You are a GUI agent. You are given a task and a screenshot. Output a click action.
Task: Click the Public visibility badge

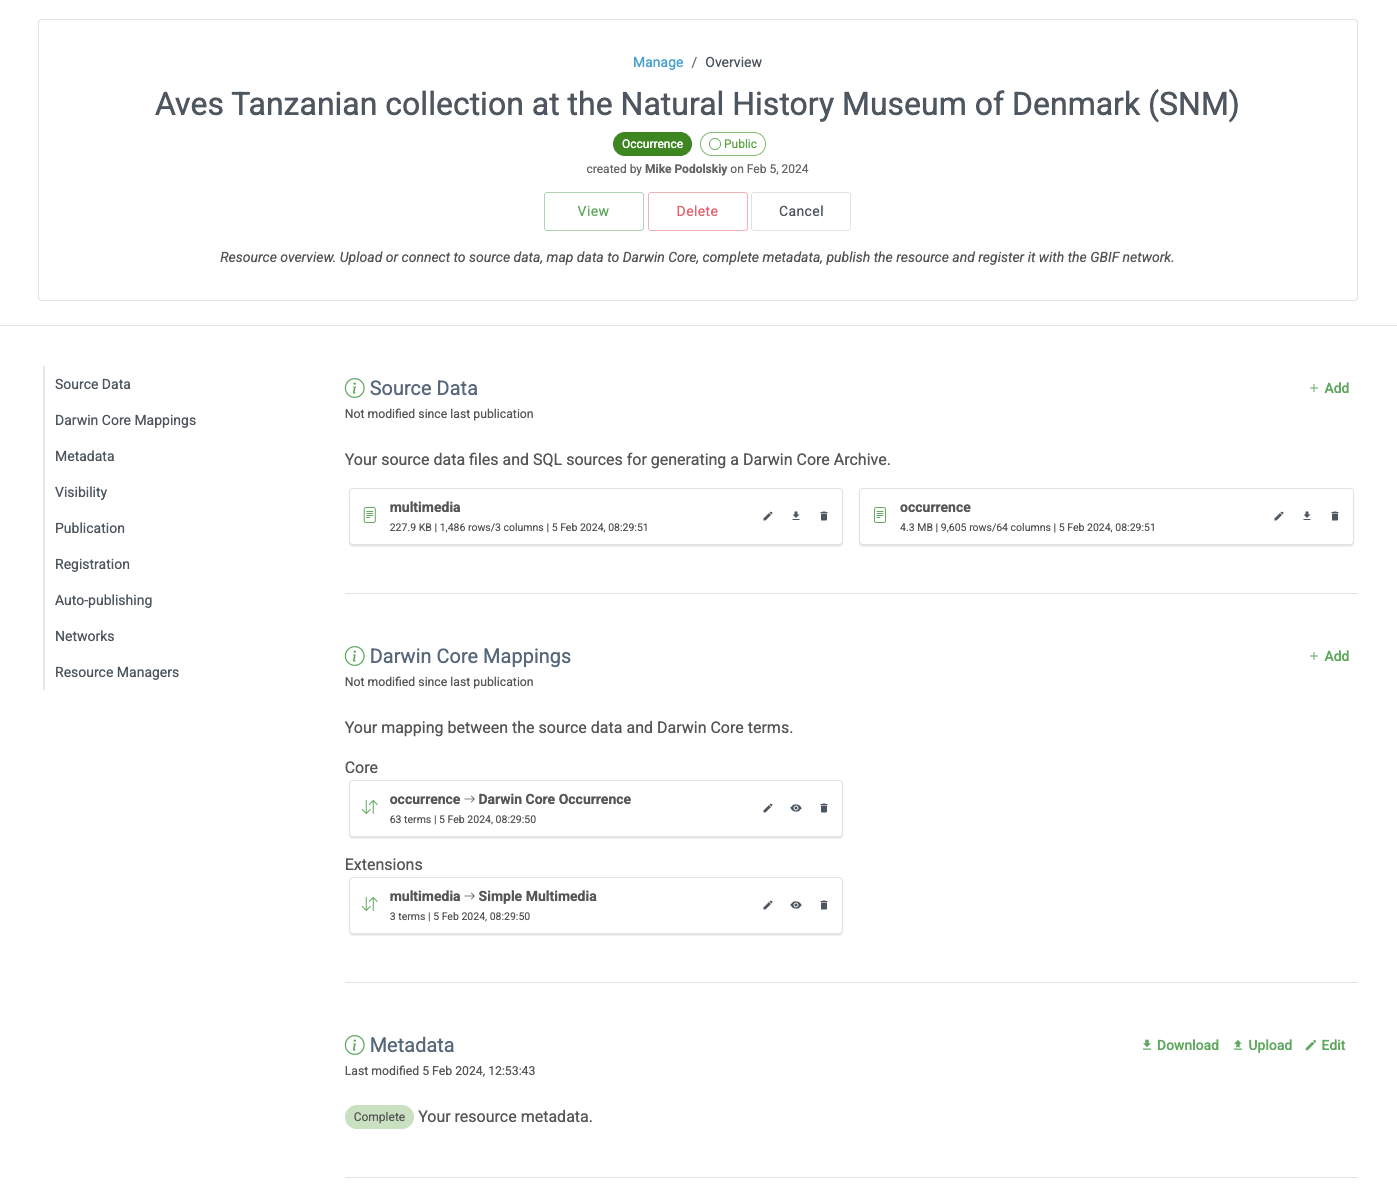point(732,144)
